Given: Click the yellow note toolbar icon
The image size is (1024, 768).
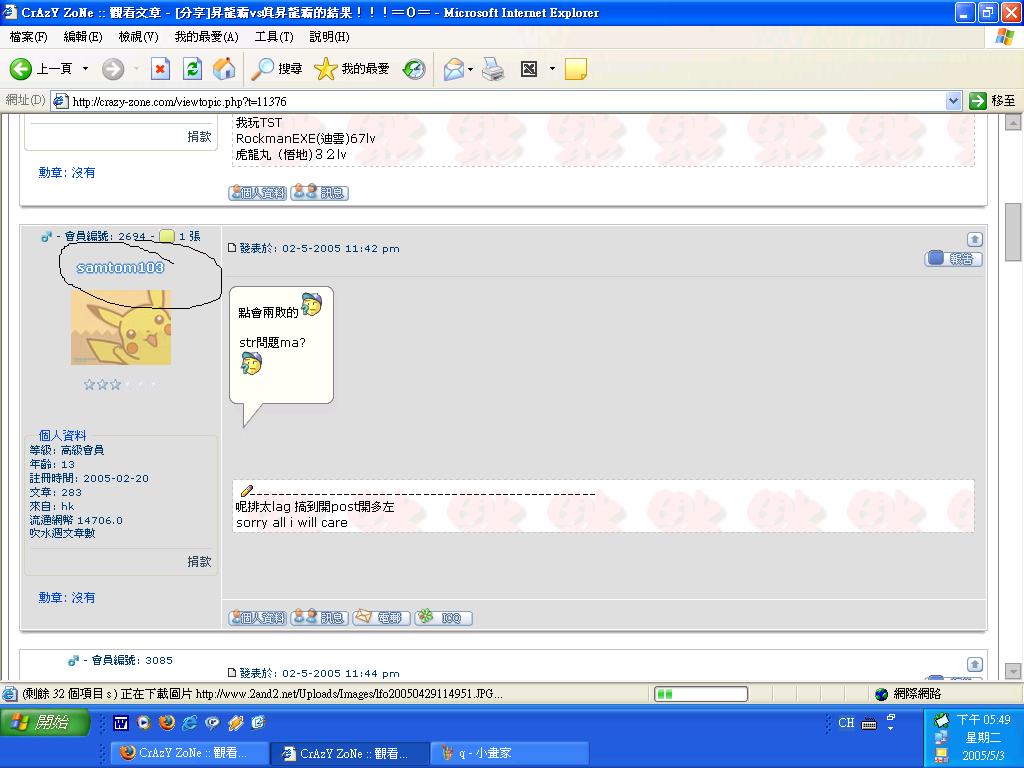Looking at the screenshot, I should [x=575, y=69].
